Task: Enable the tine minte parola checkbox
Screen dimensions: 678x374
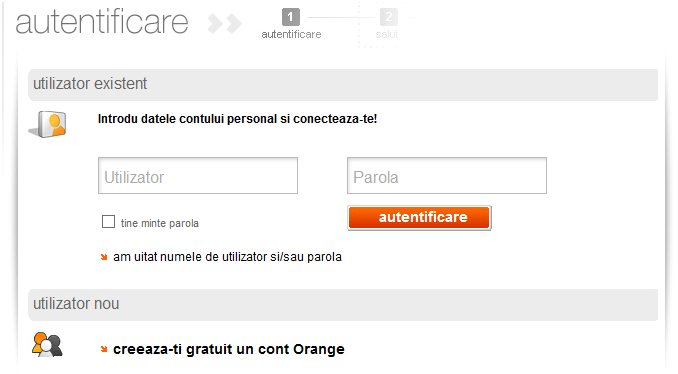Action: [x=108, y=222]
